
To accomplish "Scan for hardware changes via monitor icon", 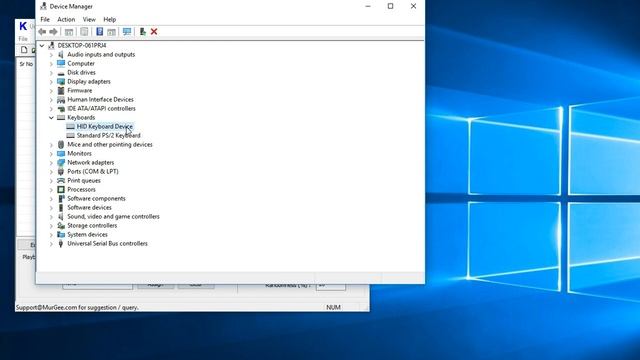I will 127,31.
